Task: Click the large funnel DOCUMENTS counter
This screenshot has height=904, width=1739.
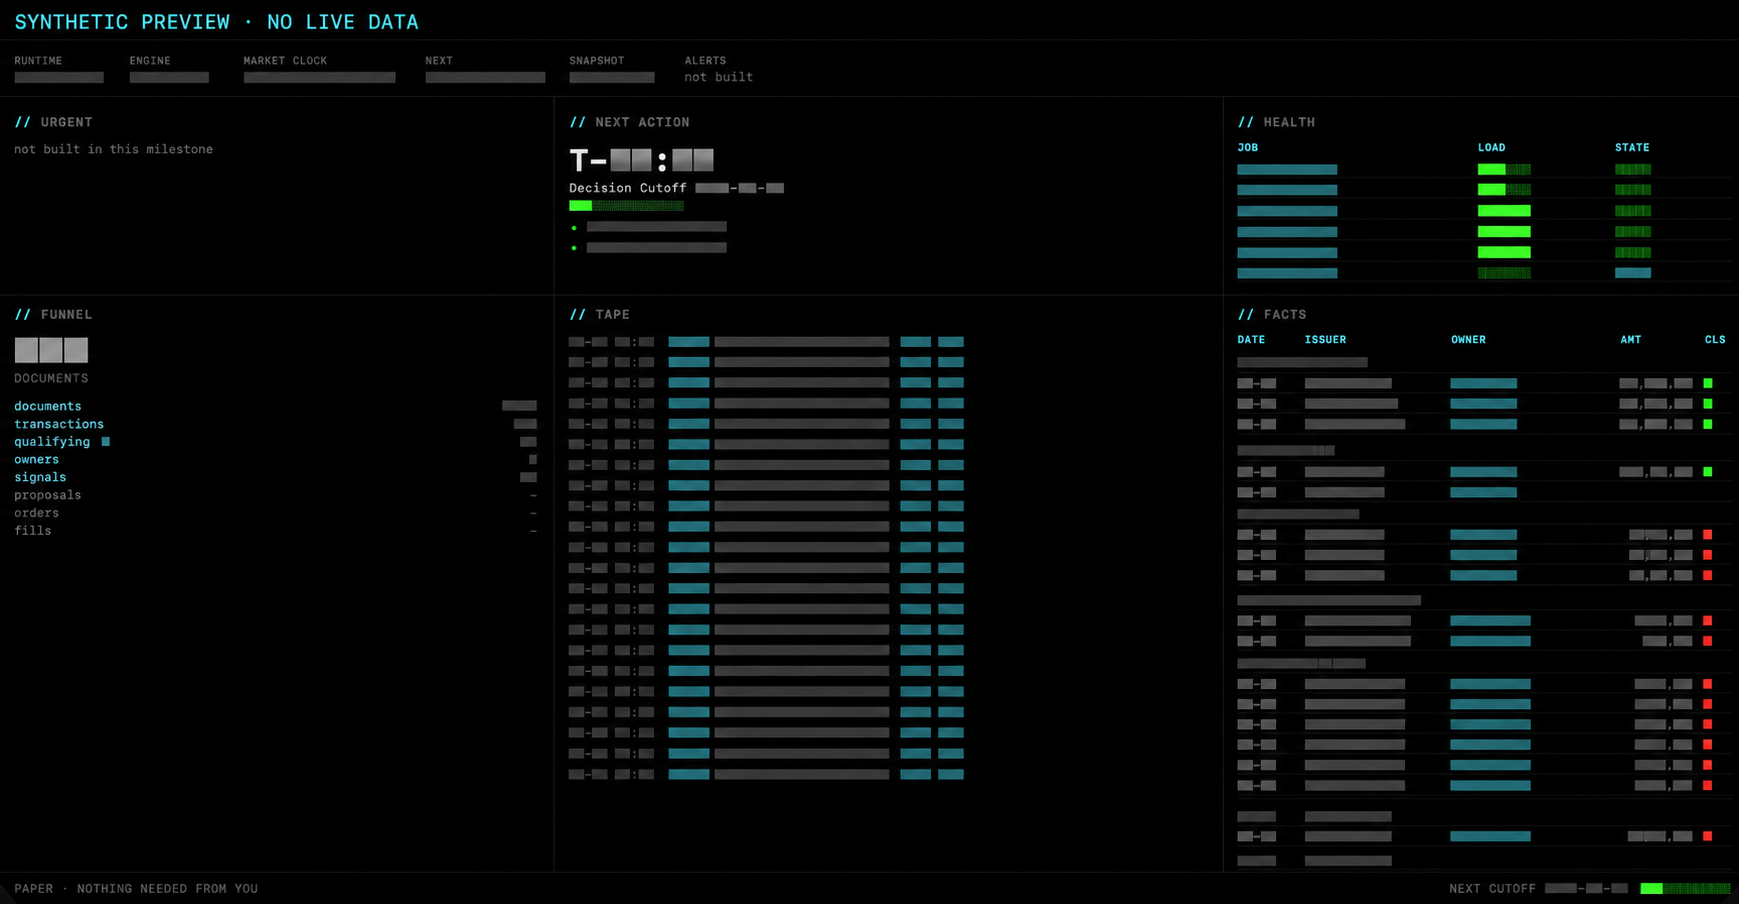Action: 51,350
